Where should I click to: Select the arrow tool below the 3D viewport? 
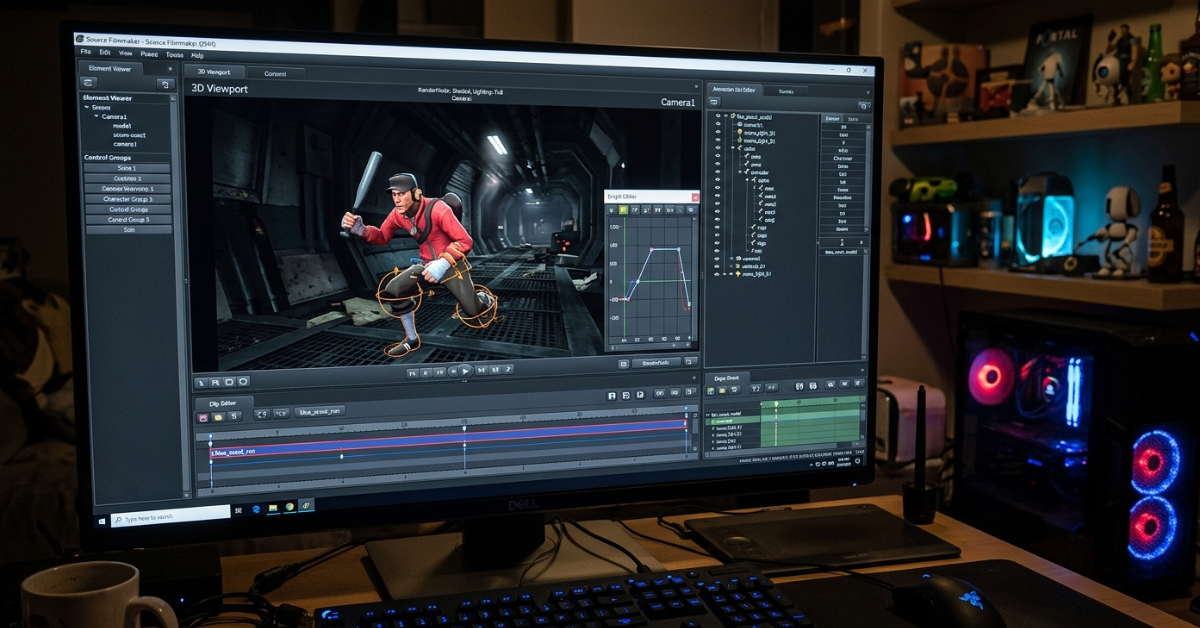202,382
